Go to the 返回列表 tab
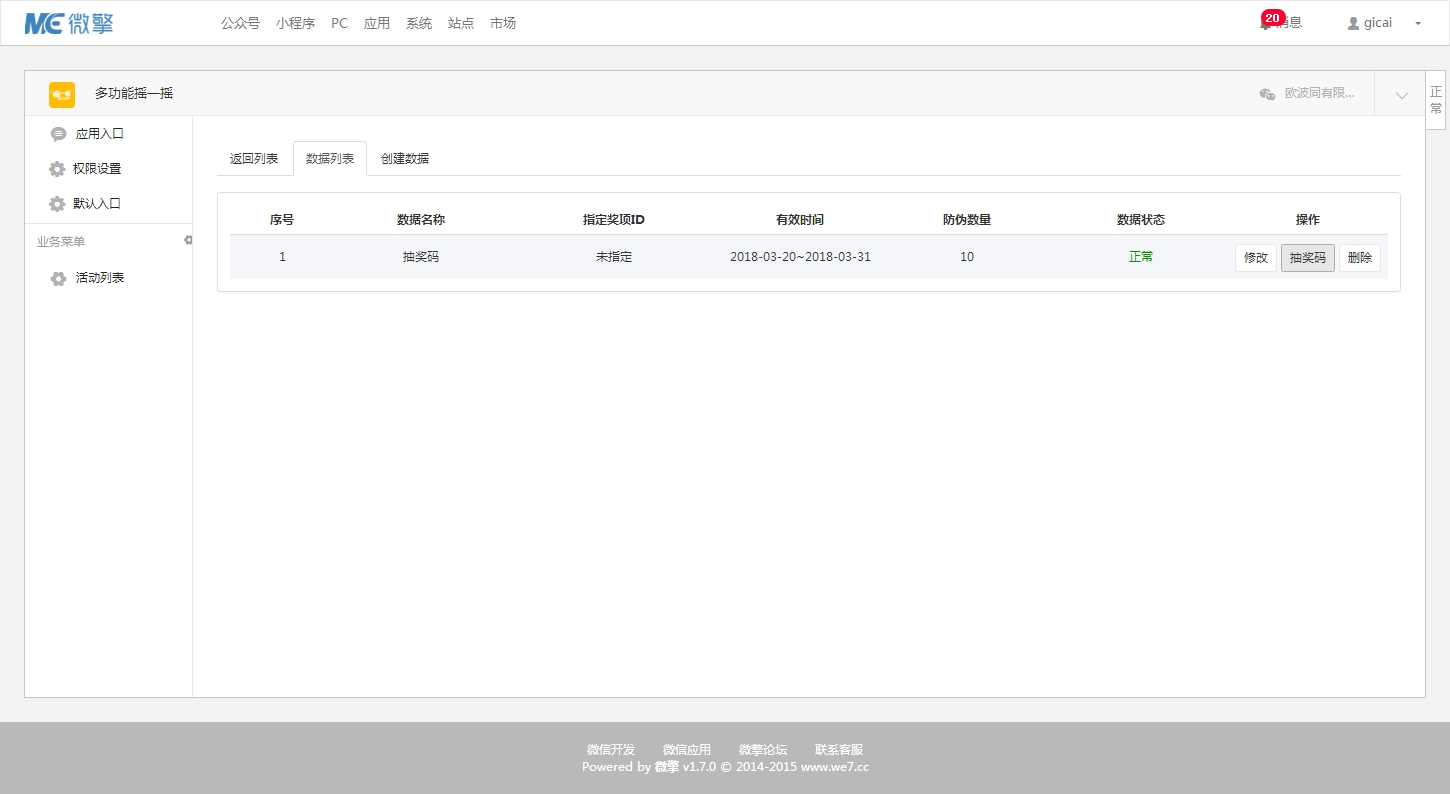 (254, 158)
